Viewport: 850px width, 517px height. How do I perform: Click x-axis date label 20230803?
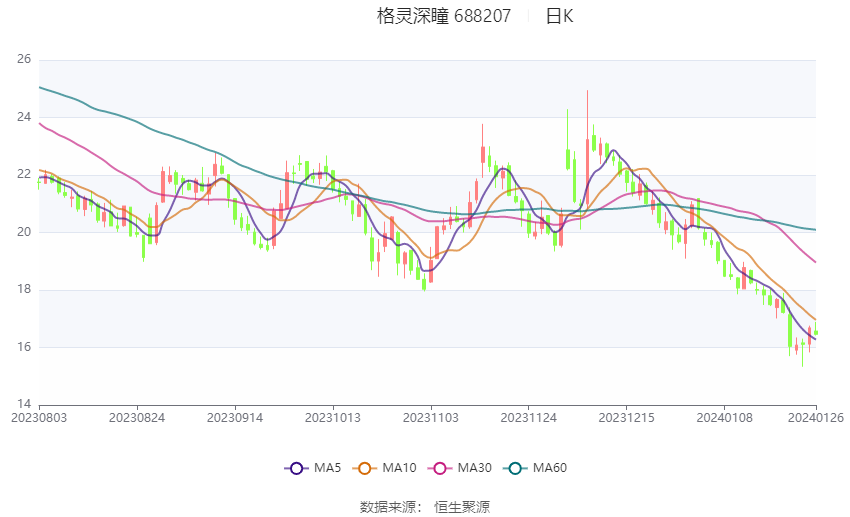(39, 418)
